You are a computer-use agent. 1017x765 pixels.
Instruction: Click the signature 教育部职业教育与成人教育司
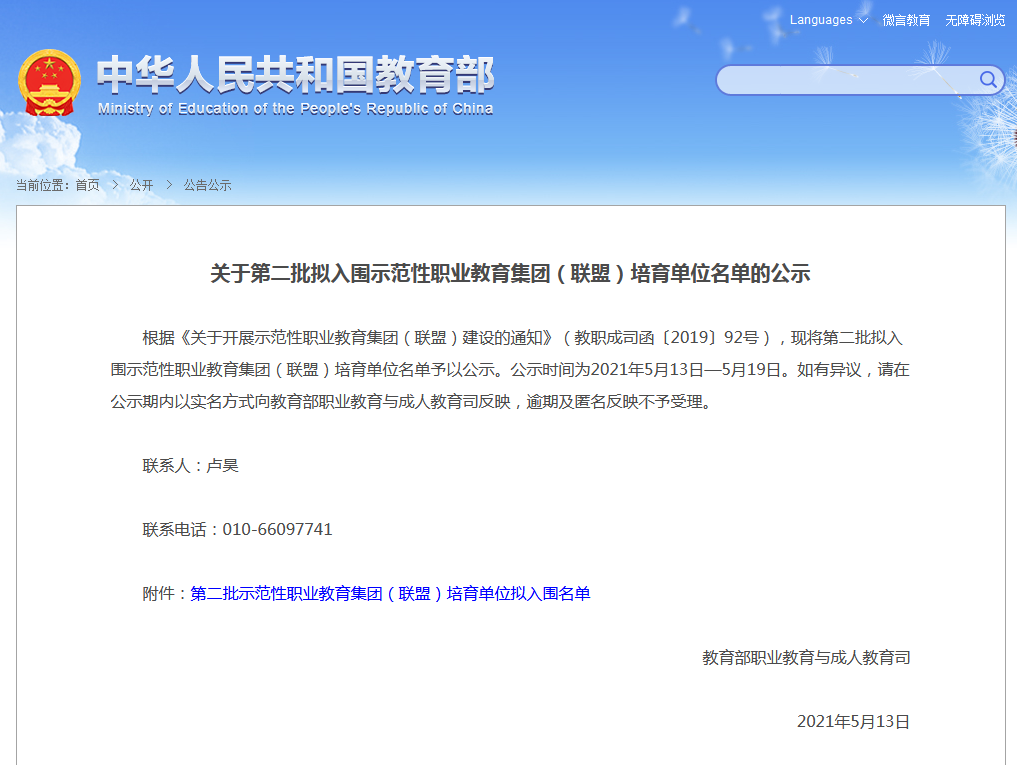tap(806, 658)
